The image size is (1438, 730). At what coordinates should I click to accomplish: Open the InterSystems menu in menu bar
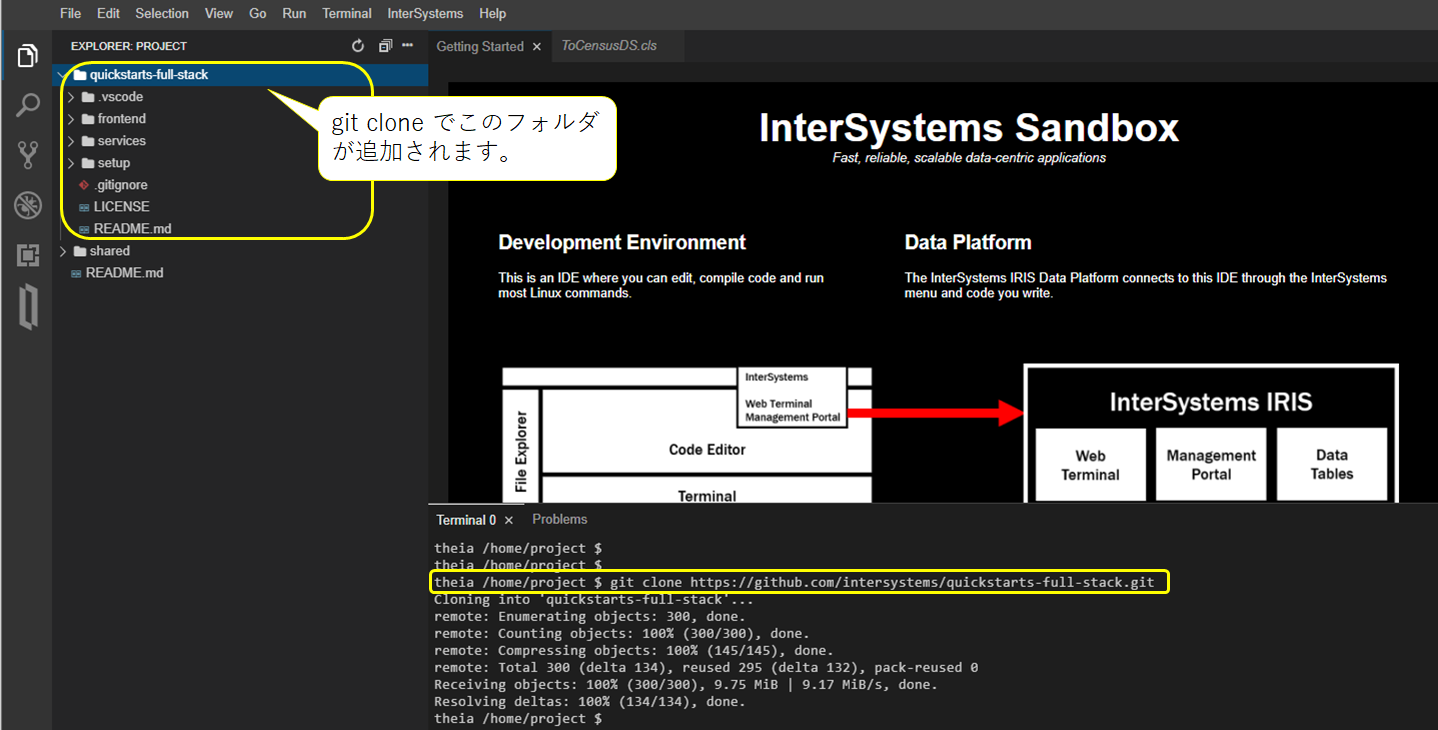(x=425, y=14)
